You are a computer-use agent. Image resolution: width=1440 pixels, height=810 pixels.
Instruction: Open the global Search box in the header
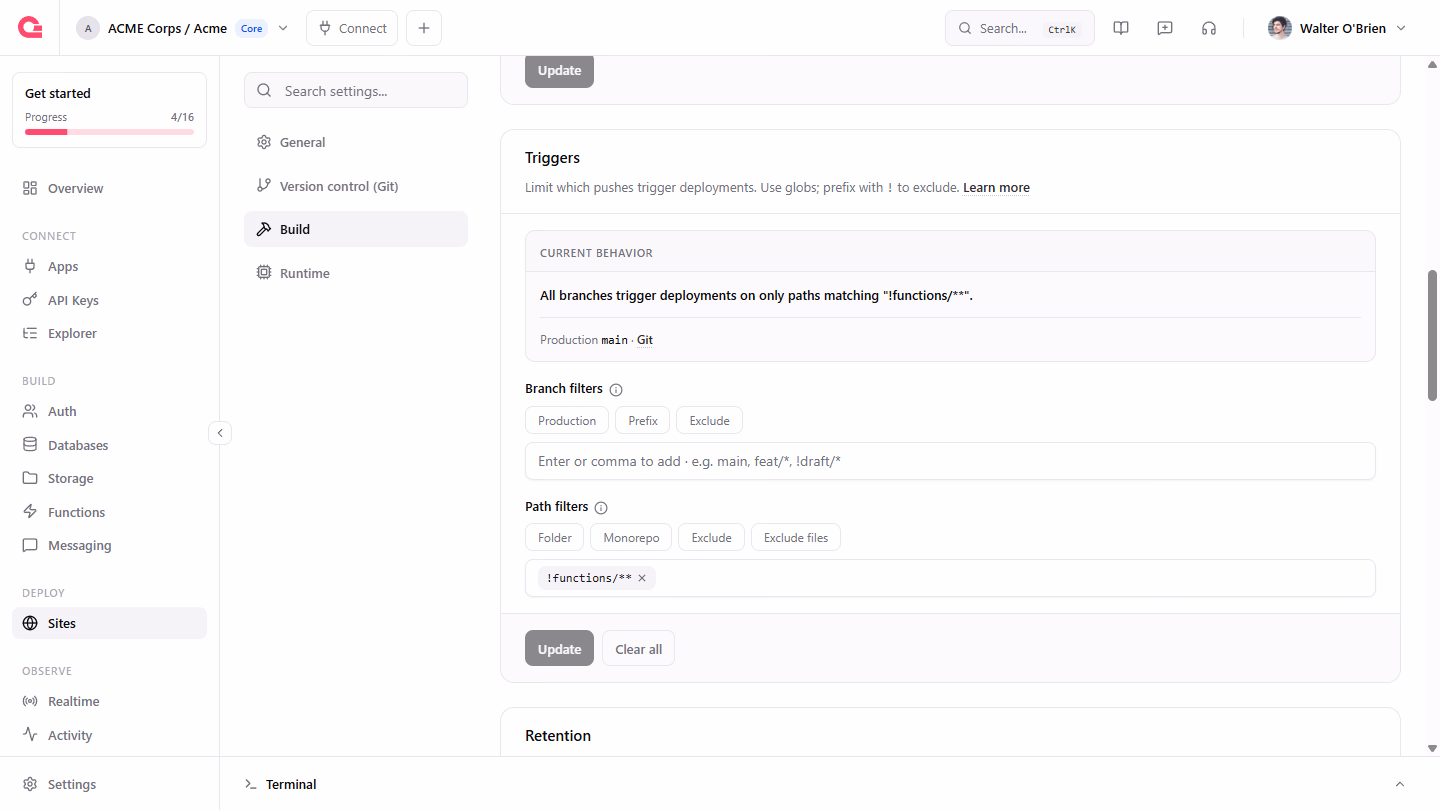point(1020,28)
